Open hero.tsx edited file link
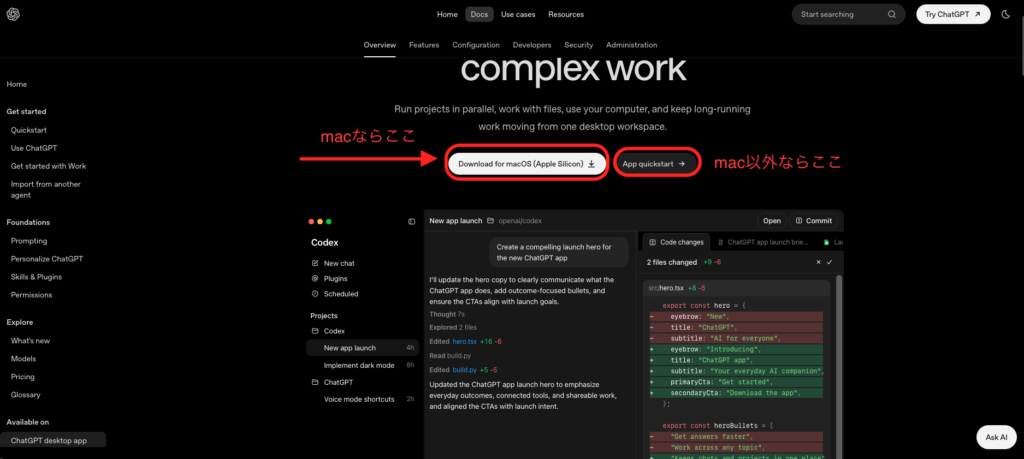The width and height of the screenshot is (1024, 459). (464, 341)
